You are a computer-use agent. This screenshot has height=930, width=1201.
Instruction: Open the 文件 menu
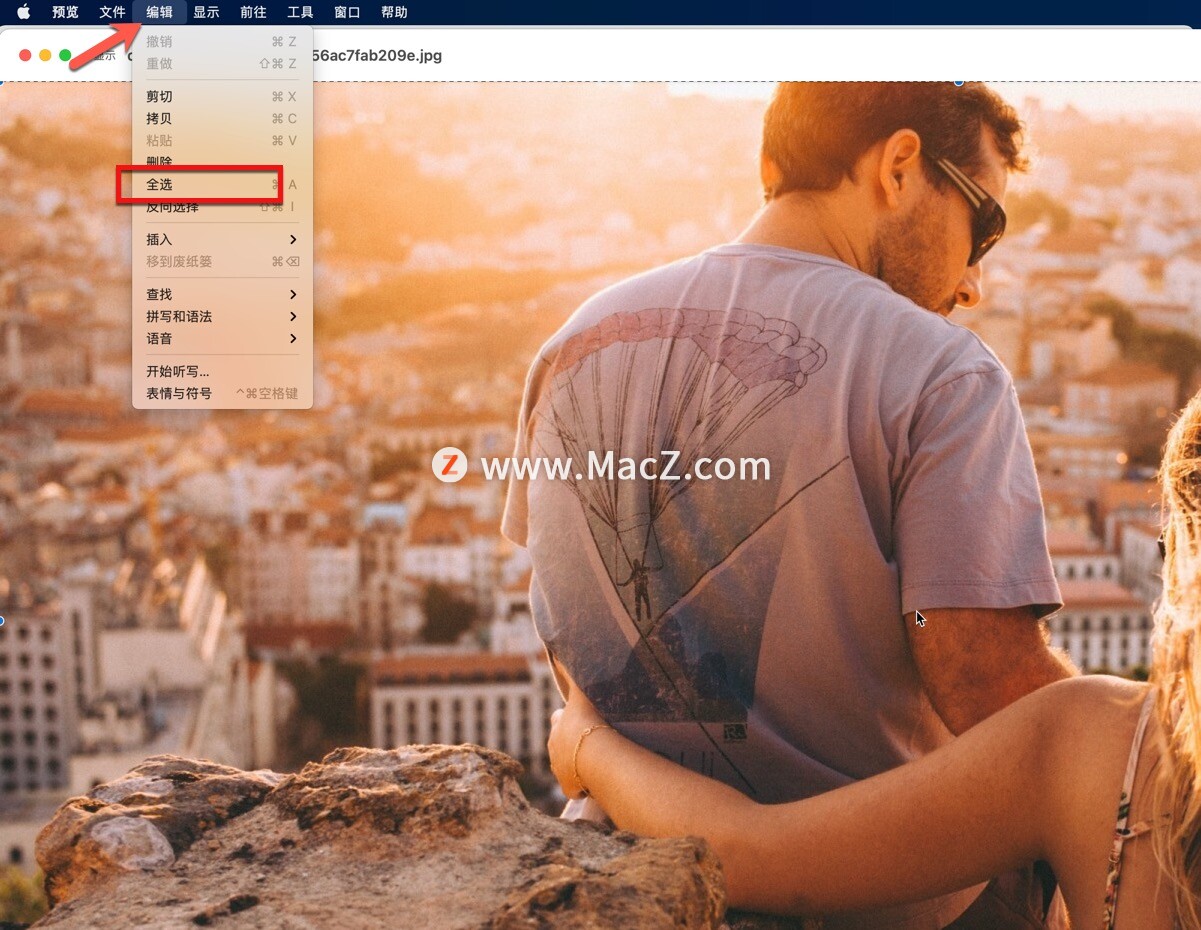click(112, 12)
